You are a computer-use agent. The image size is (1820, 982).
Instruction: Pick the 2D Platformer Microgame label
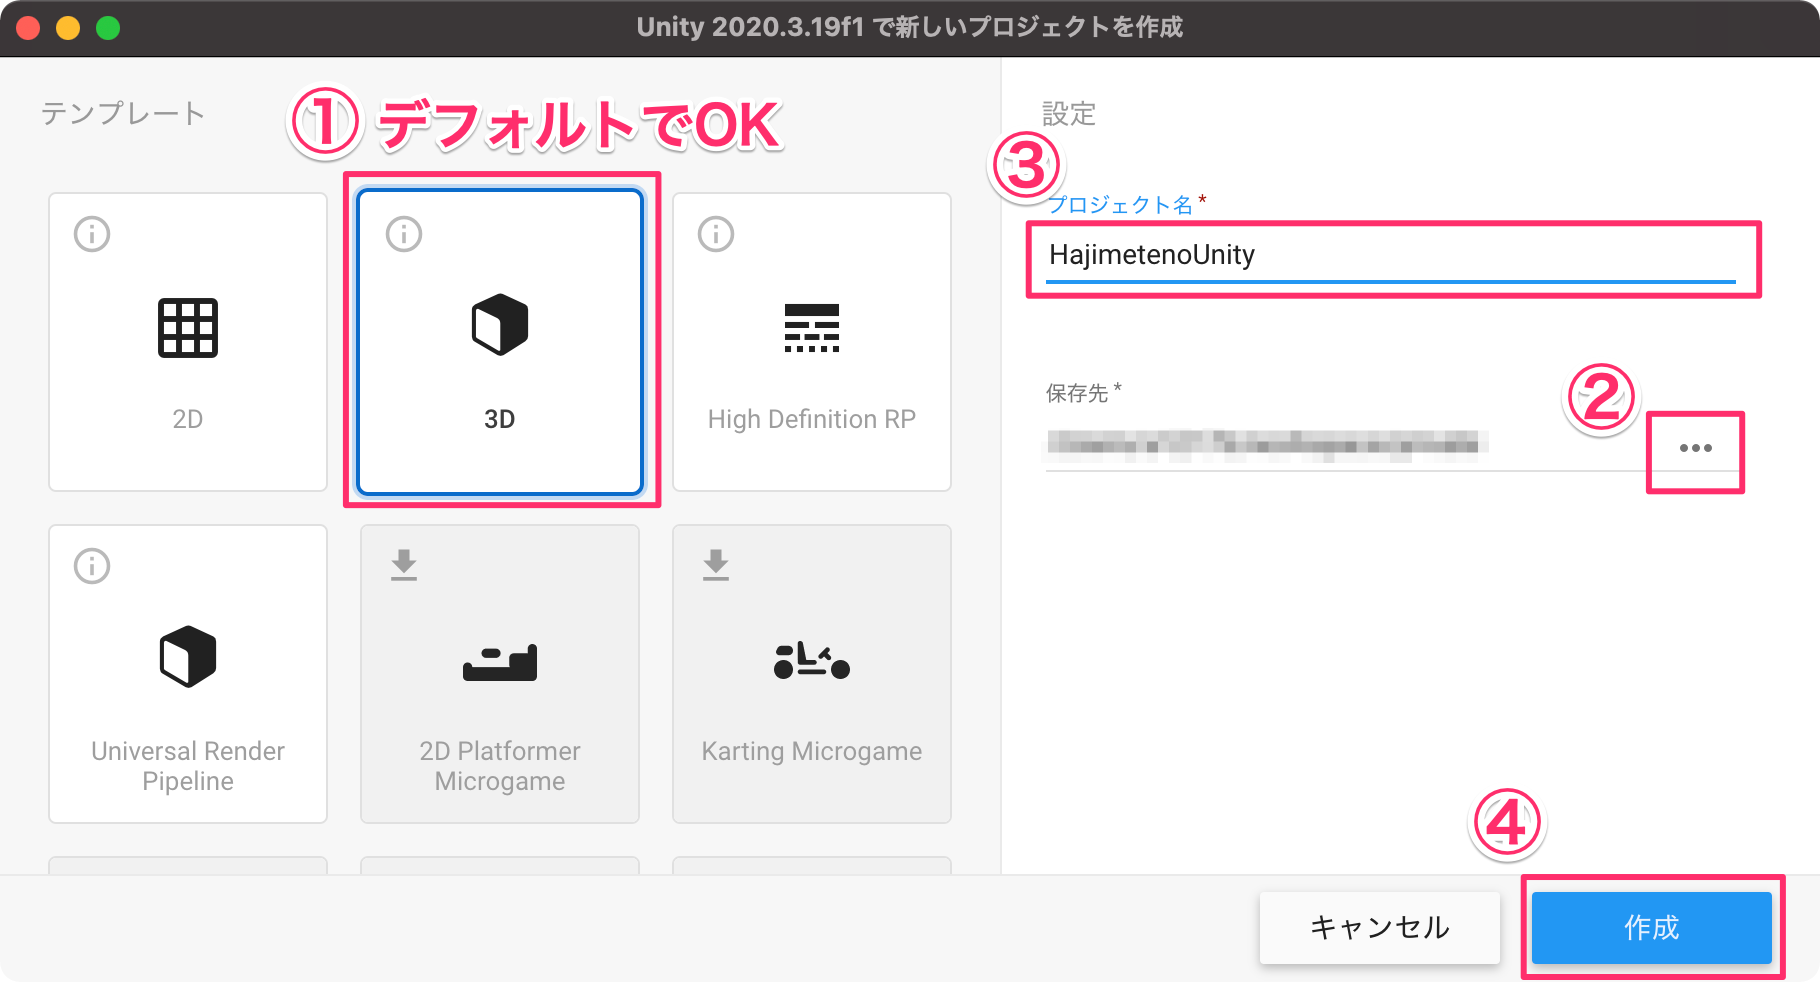(500, 766)
